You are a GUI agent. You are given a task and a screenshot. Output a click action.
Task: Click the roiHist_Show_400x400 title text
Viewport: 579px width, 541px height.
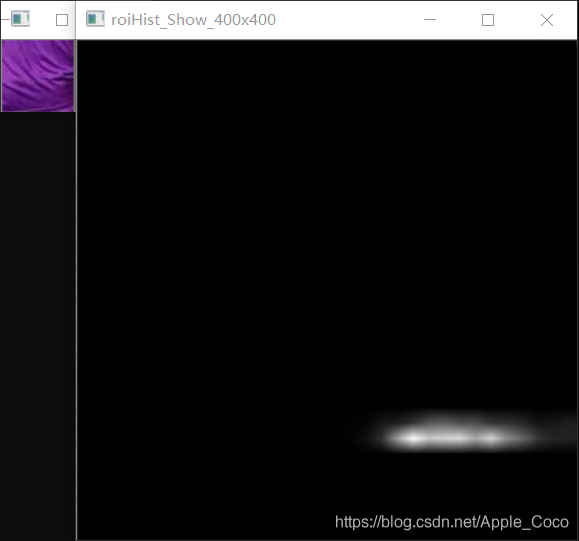point(193,20)
